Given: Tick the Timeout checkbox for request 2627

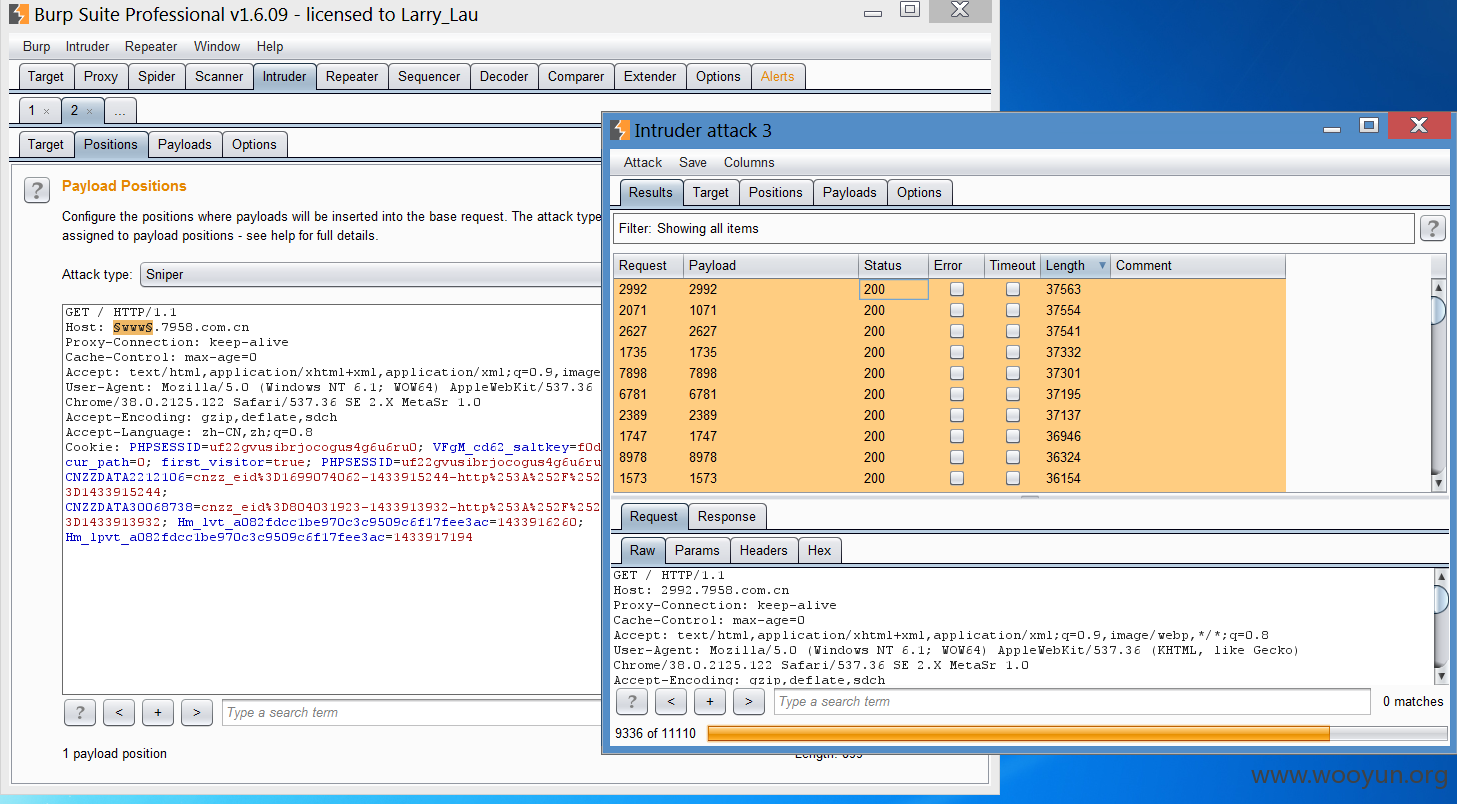Looking at the screenshot, I should click(1013, 331).
